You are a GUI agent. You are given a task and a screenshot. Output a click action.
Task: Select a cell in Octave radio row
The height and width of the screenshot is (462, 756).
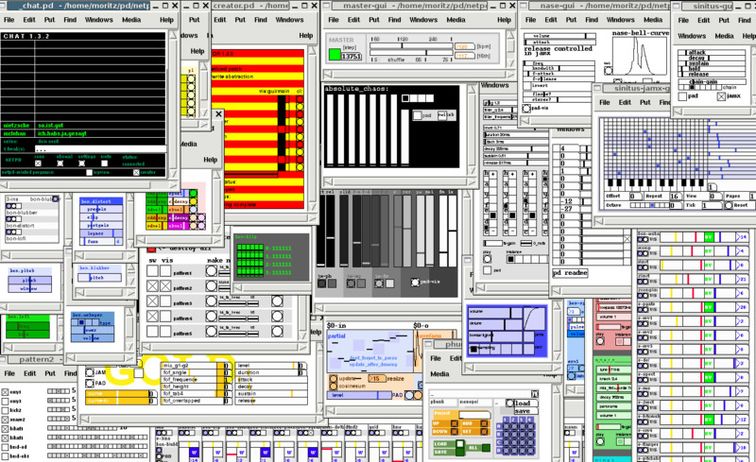649,205
